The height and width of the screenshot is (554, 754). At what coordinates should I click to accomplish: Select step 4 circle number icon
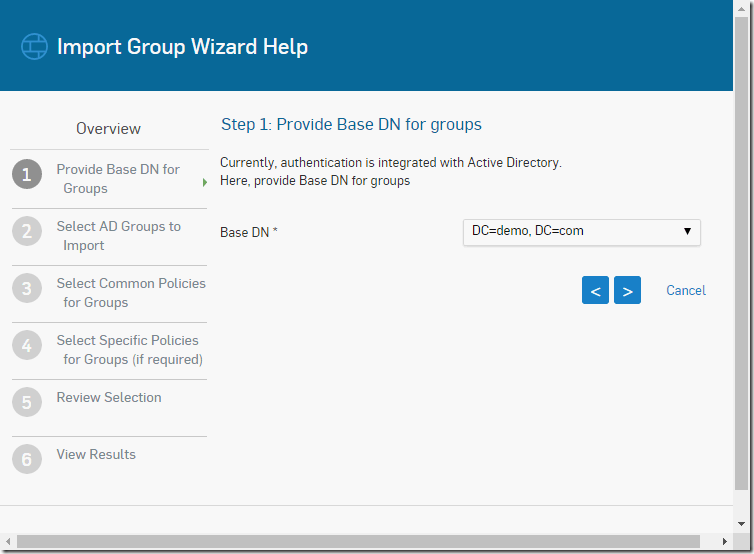27,345
